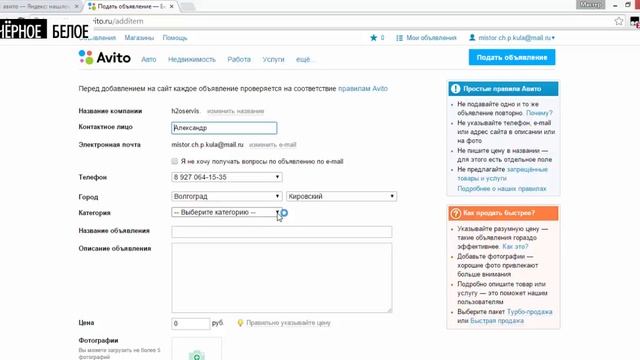Click the favorites star icon

(373, 38)
